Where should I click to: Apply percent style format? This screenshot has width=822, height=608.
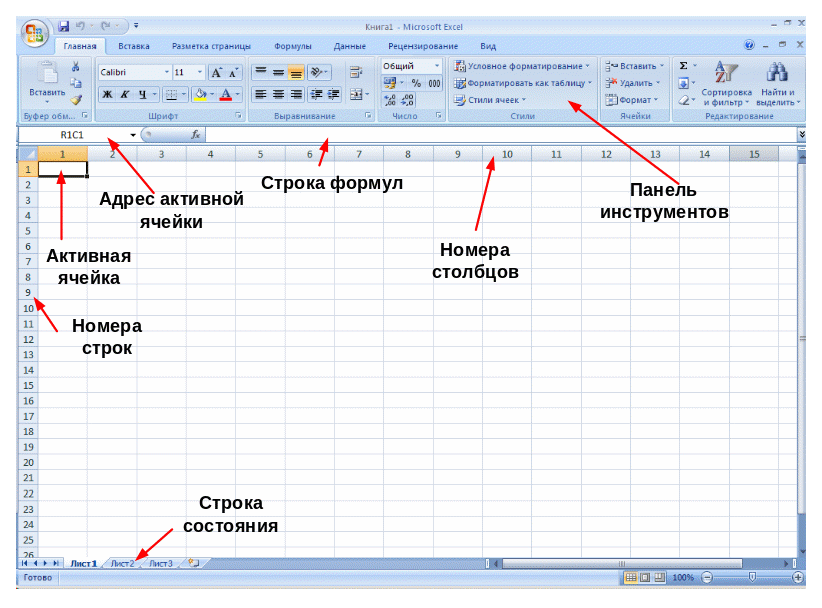coord(416,83)
